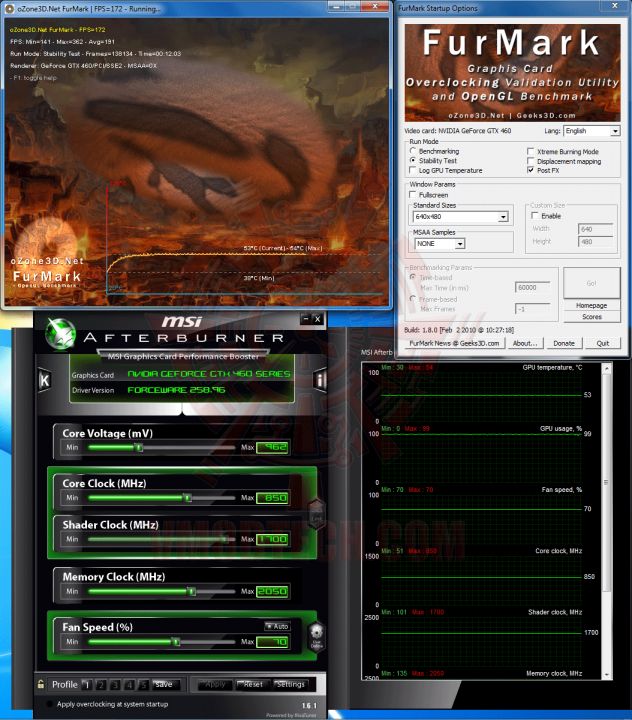Click the Fan Speed value field 70

click(x=272, y=641)
